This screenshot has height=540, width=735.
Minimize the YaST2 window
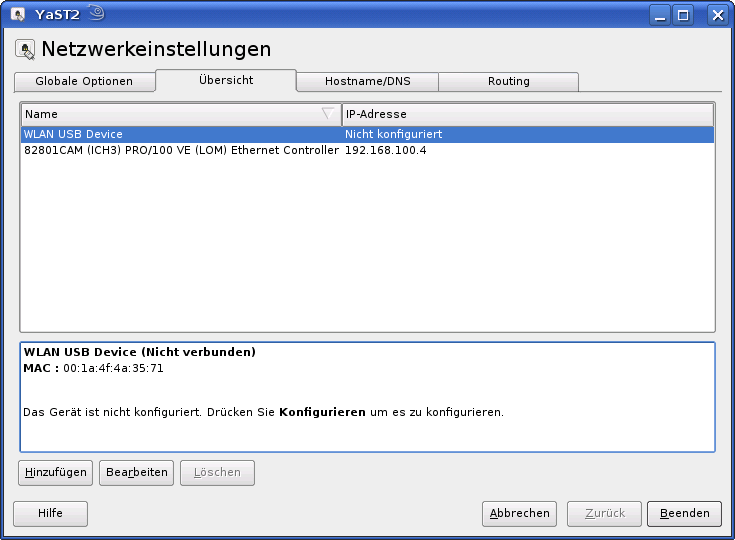(x=660, y=15)
